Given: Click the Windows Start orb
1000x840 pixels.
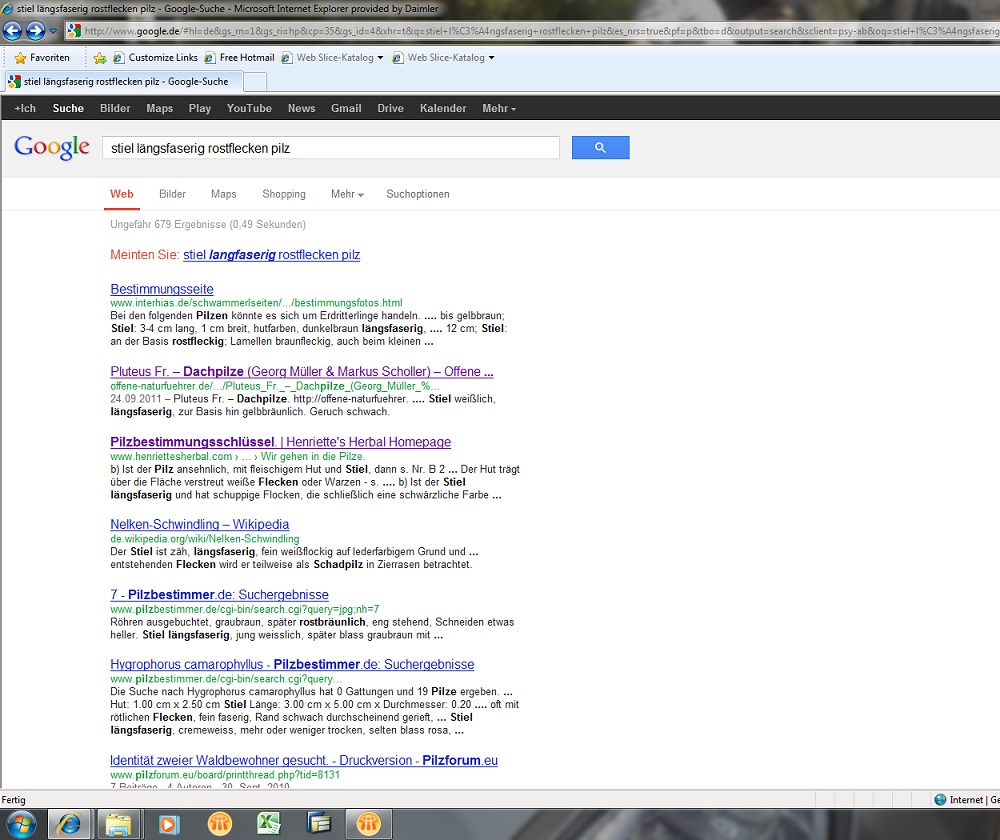Looking at the screenshot, I should point(20,823).
